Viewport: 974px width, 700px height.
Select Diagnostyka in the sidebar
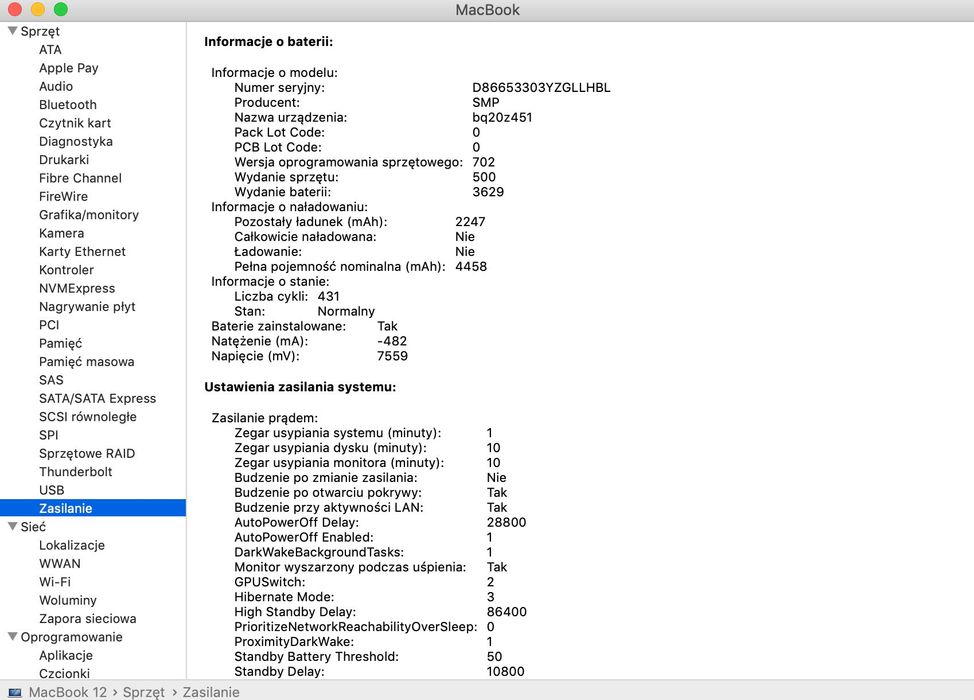(x=76, y=141)
